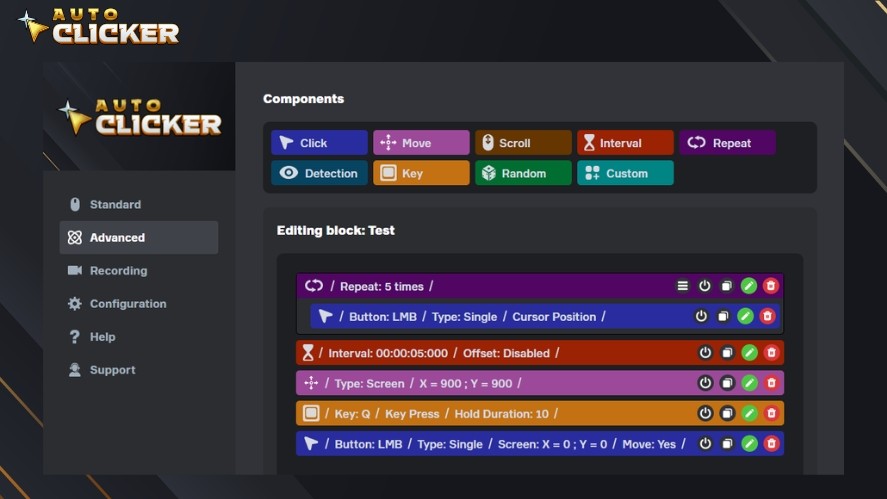Select the 'Repeat: 5 times' text
The width and height of the screenshot is (887, 499).
[x=382, y=286]
